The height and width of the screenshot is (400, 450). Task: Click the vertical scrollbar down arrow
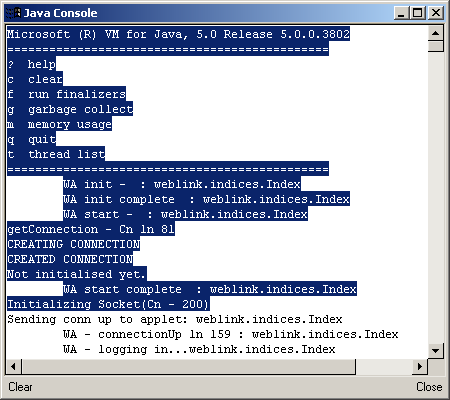(435, 350)
